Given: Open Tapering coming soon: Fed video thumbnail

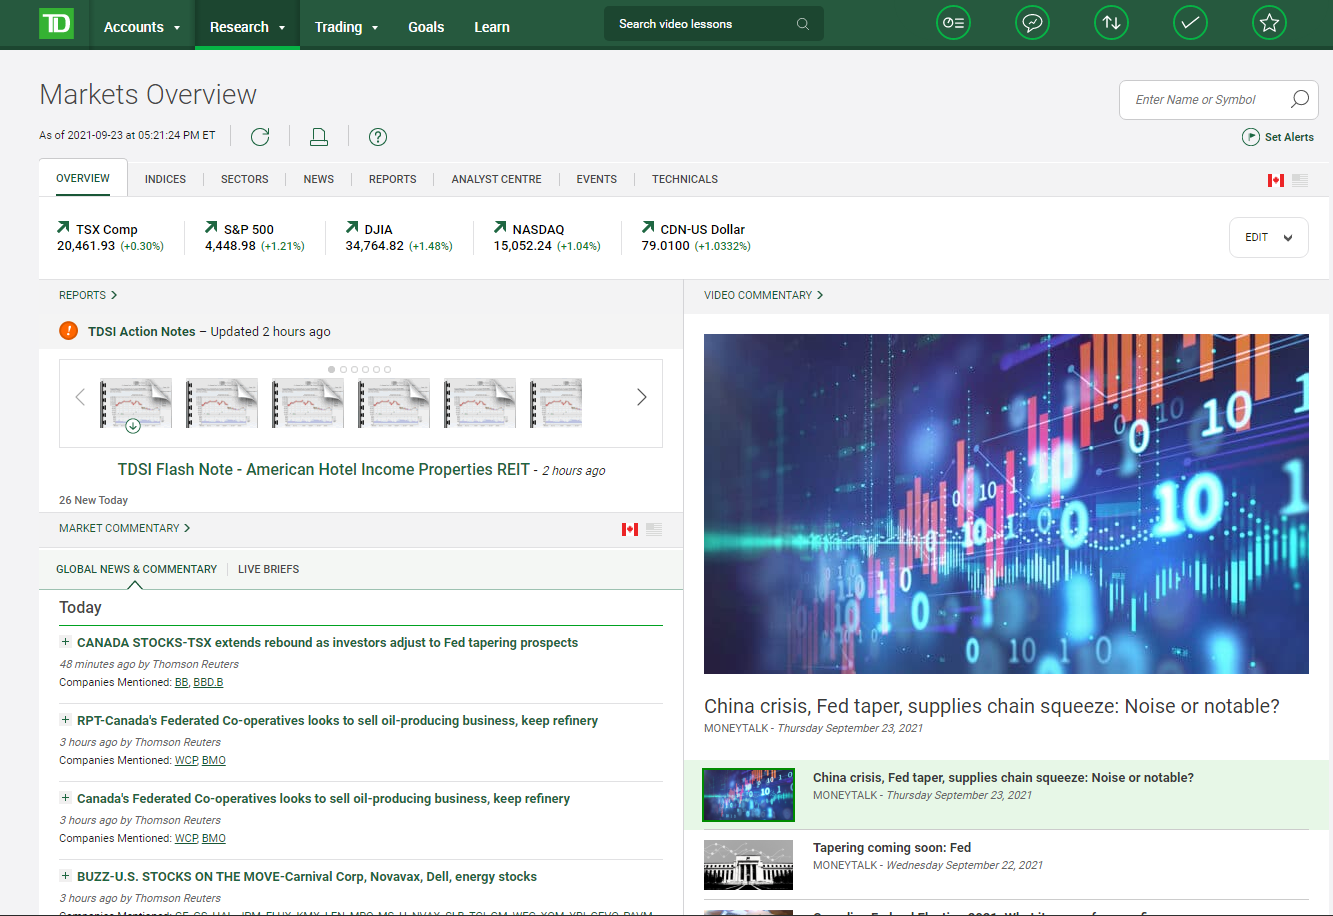Looking at the screenshot, I should (748, 864).
